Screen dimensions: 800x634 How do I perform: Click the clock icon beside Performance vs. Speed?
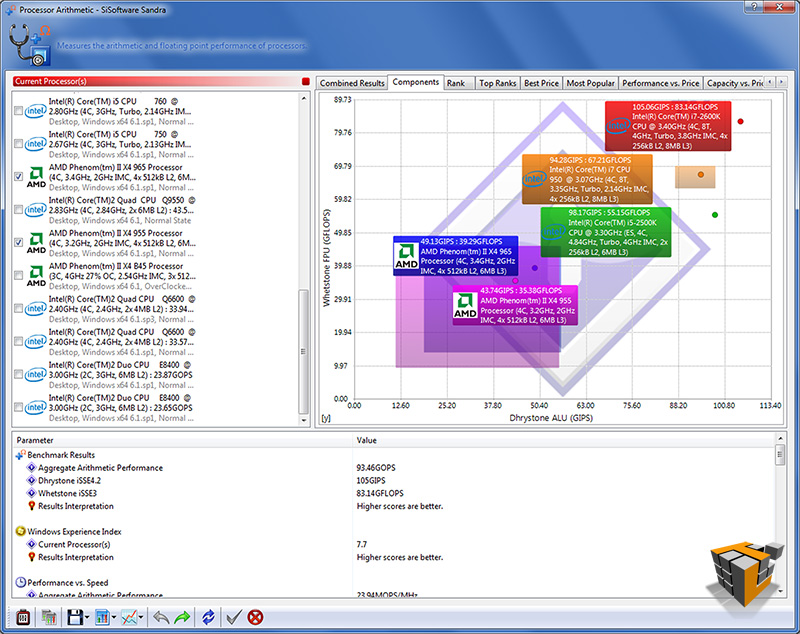20,582
